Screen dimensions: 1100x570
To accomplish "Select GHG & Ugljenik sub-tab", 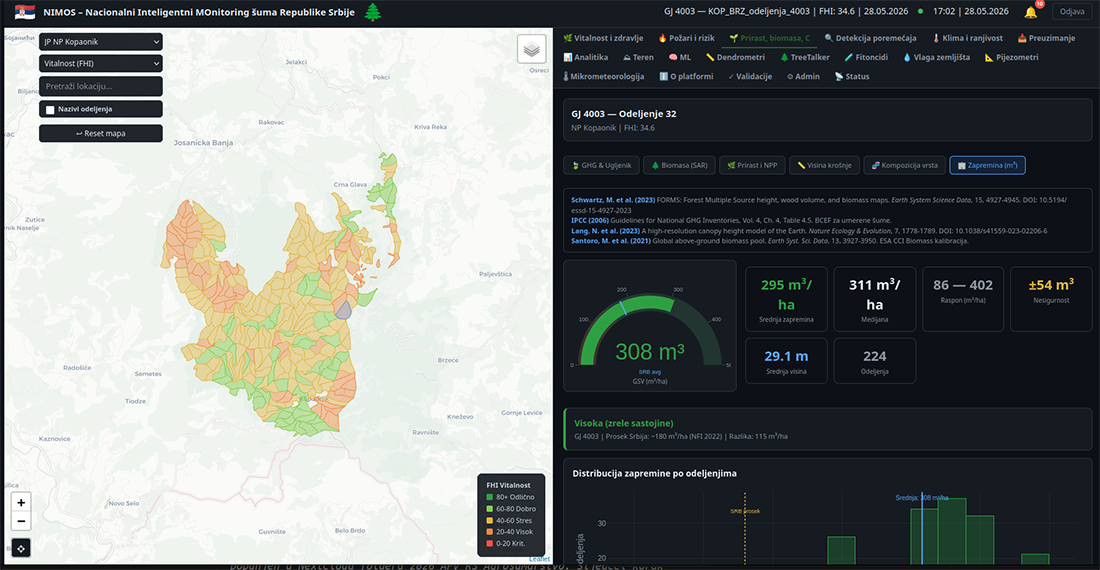I will pos(601,165).
